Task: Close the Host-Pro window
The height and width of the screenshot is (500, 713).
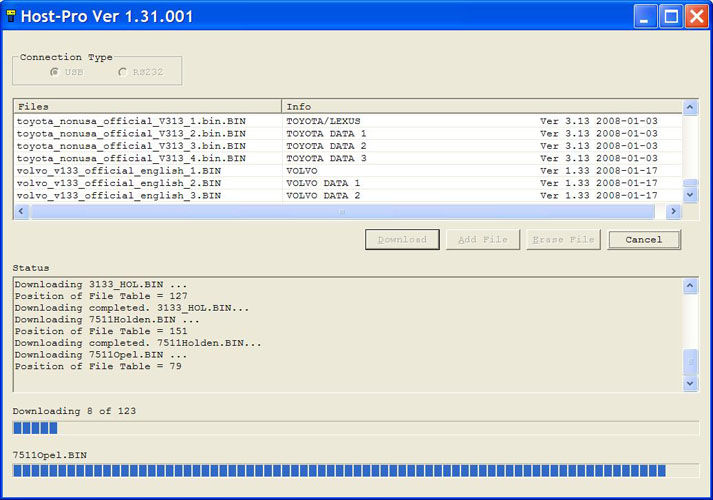Action: (x=697, y=17)
